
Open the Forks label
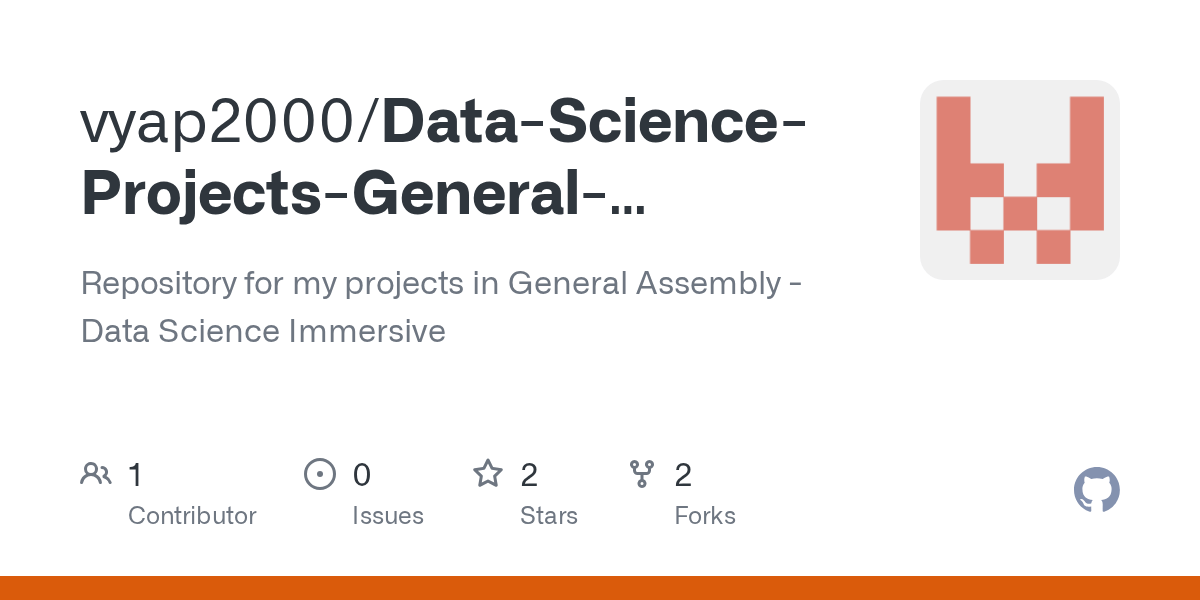(x=704, y=516)
